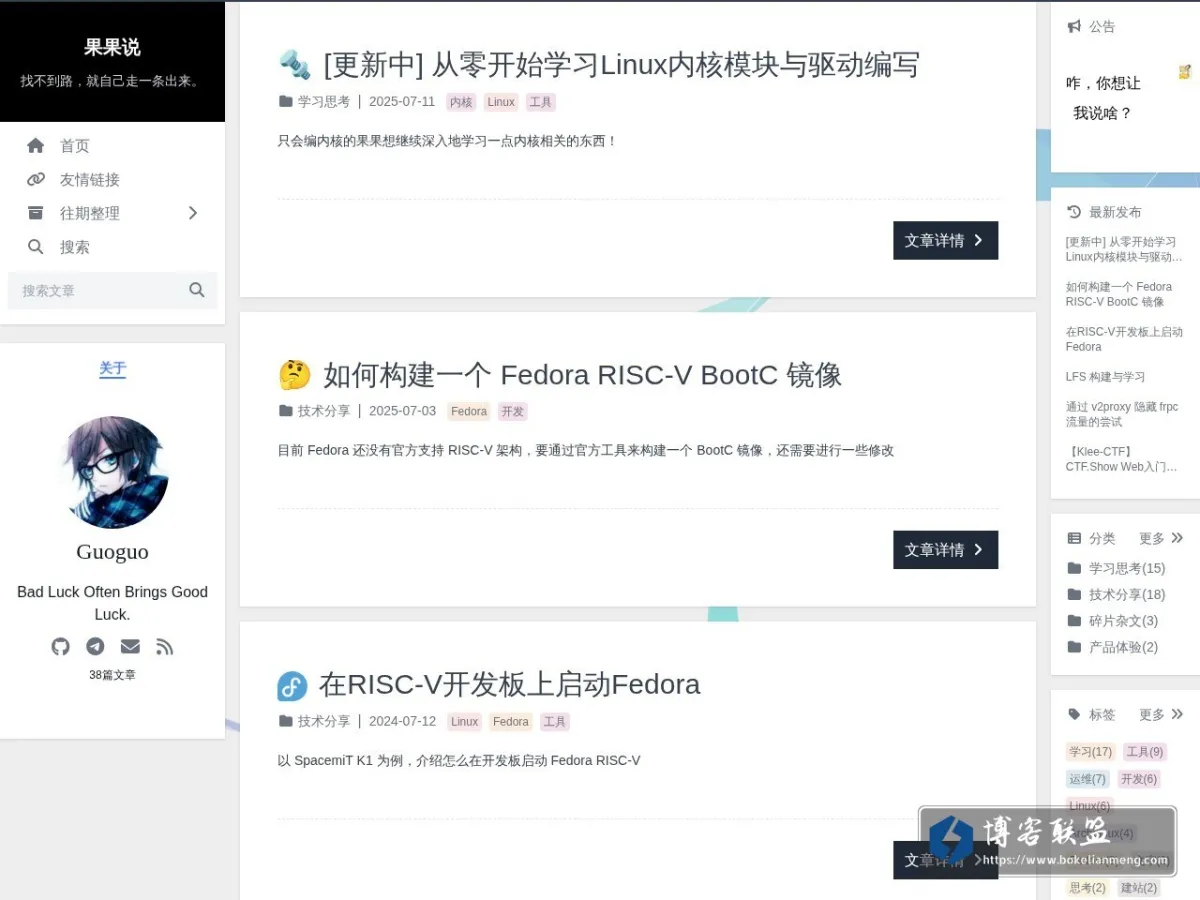The height and width of the screenshot is (900, 1200).
Task: Open 学习思考 category under the Linux内核 post
Action: point(323,102)
